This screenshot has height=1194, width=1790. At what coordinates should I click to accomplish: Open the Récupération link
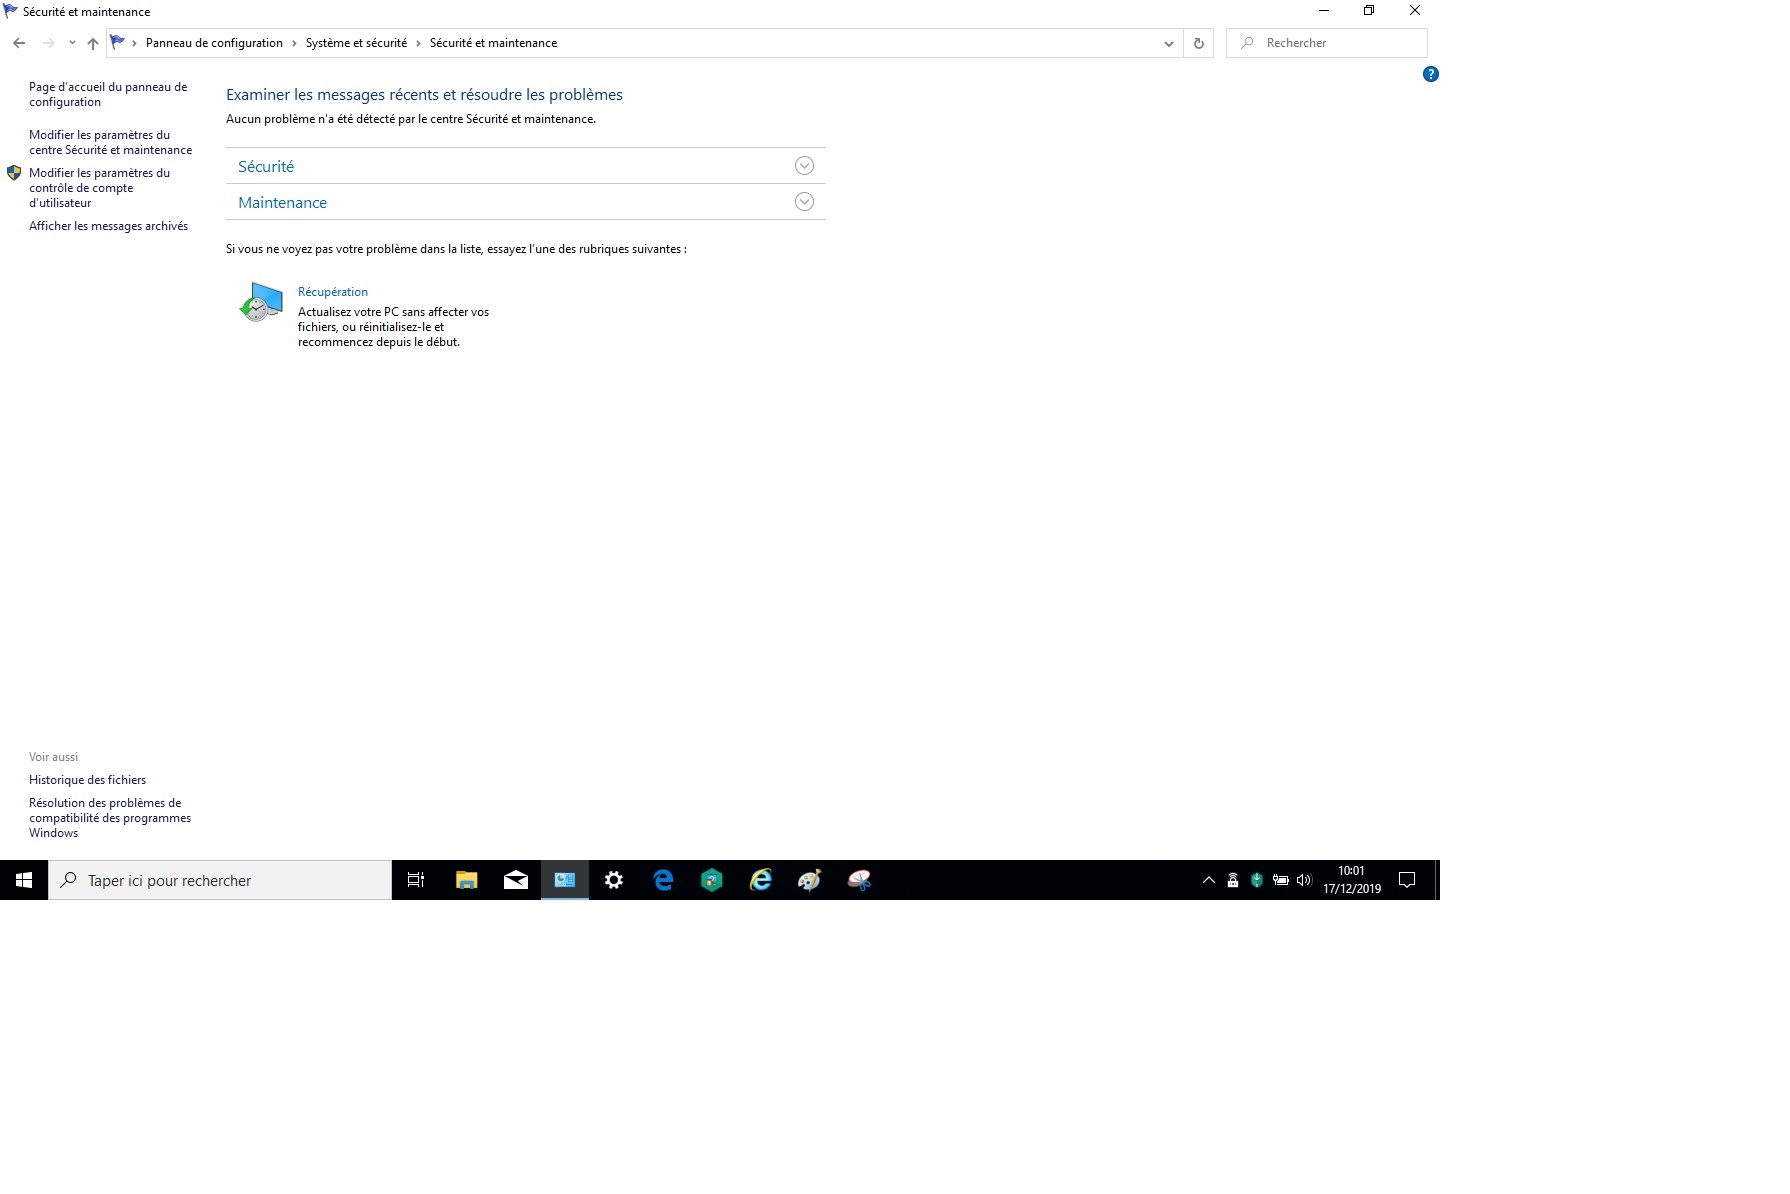click(333, 292)
